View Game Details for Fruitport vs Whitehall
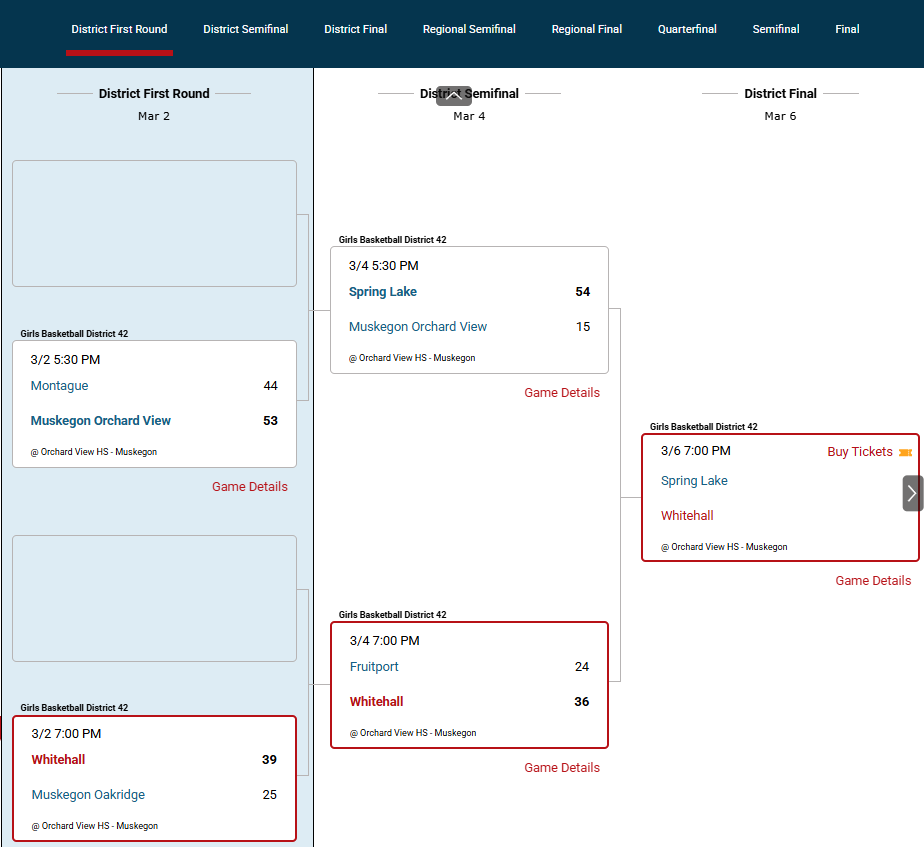The image size is (924, 847). click(x=562, y=768)
